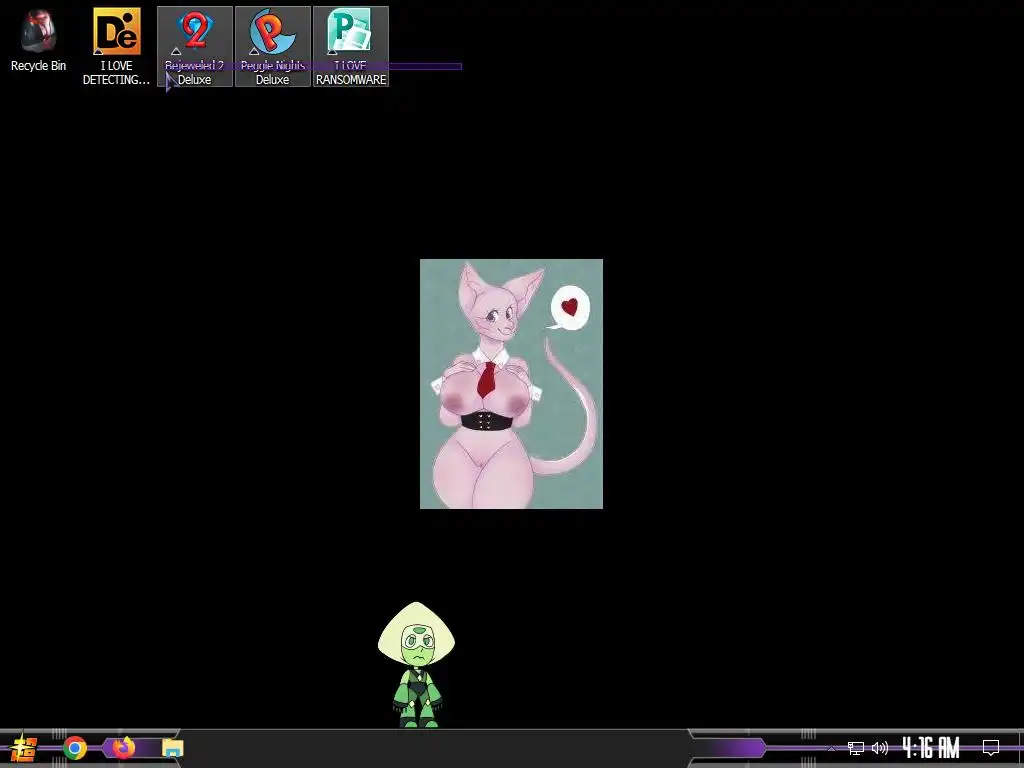The width and height of the screenshot is (1024, 768).
Task: Open the Recycle Bin desktop icon
Action: (39, 40)
